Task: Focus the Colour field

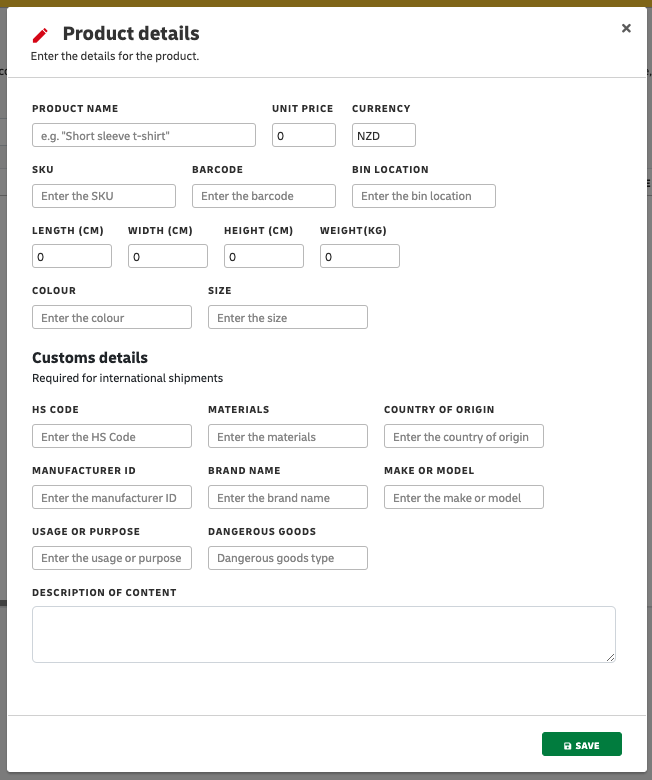Action: (x=112, y=317)
